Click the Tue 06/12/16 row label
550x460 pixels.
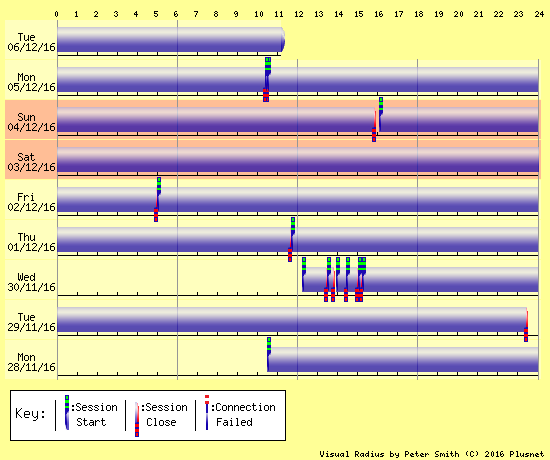pos(31,42)
